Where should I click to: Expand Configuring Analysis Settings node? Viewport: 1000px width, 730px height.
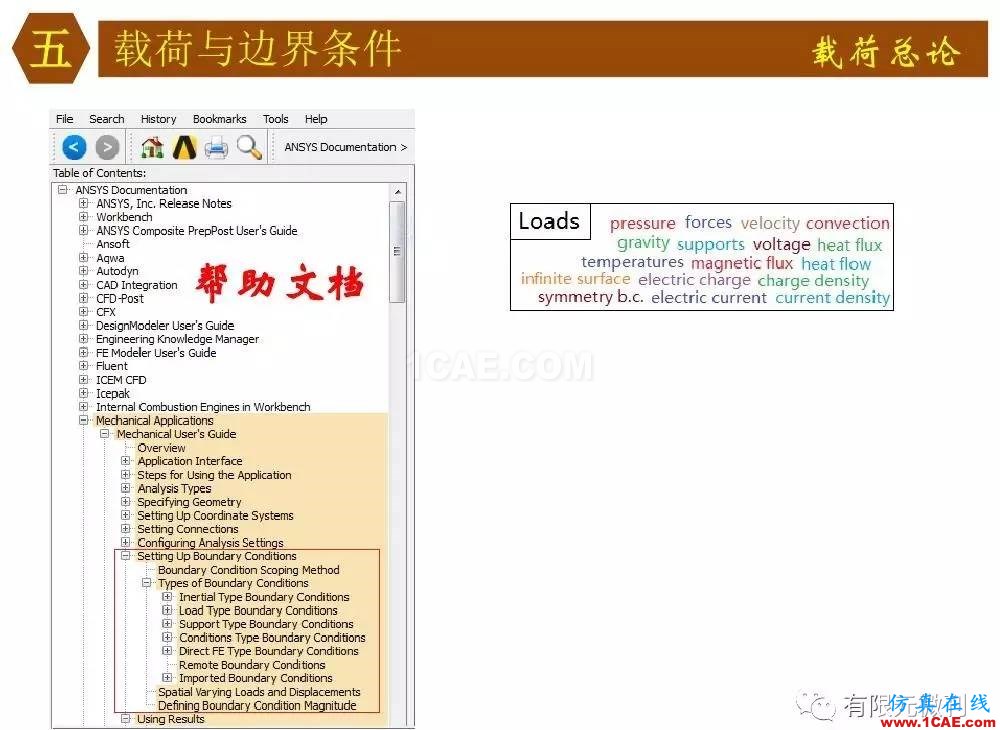(x=126, y=543)
